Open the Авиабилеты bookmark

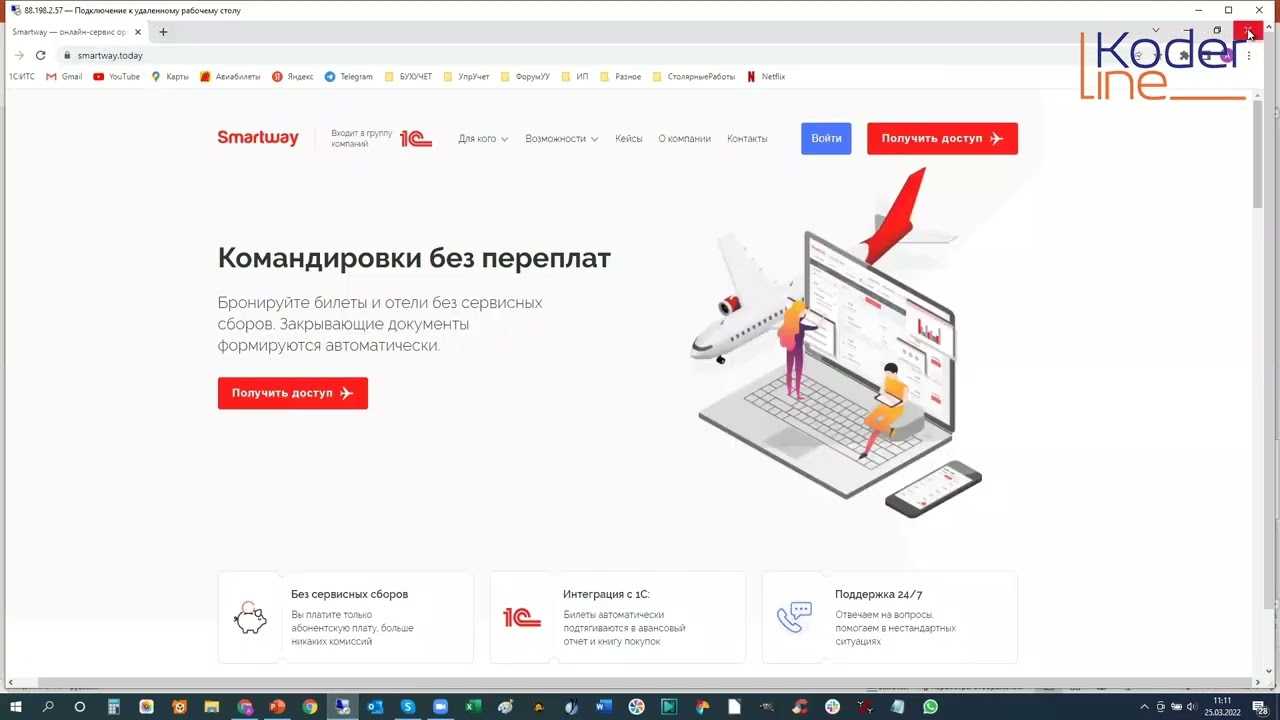[230, 76]
